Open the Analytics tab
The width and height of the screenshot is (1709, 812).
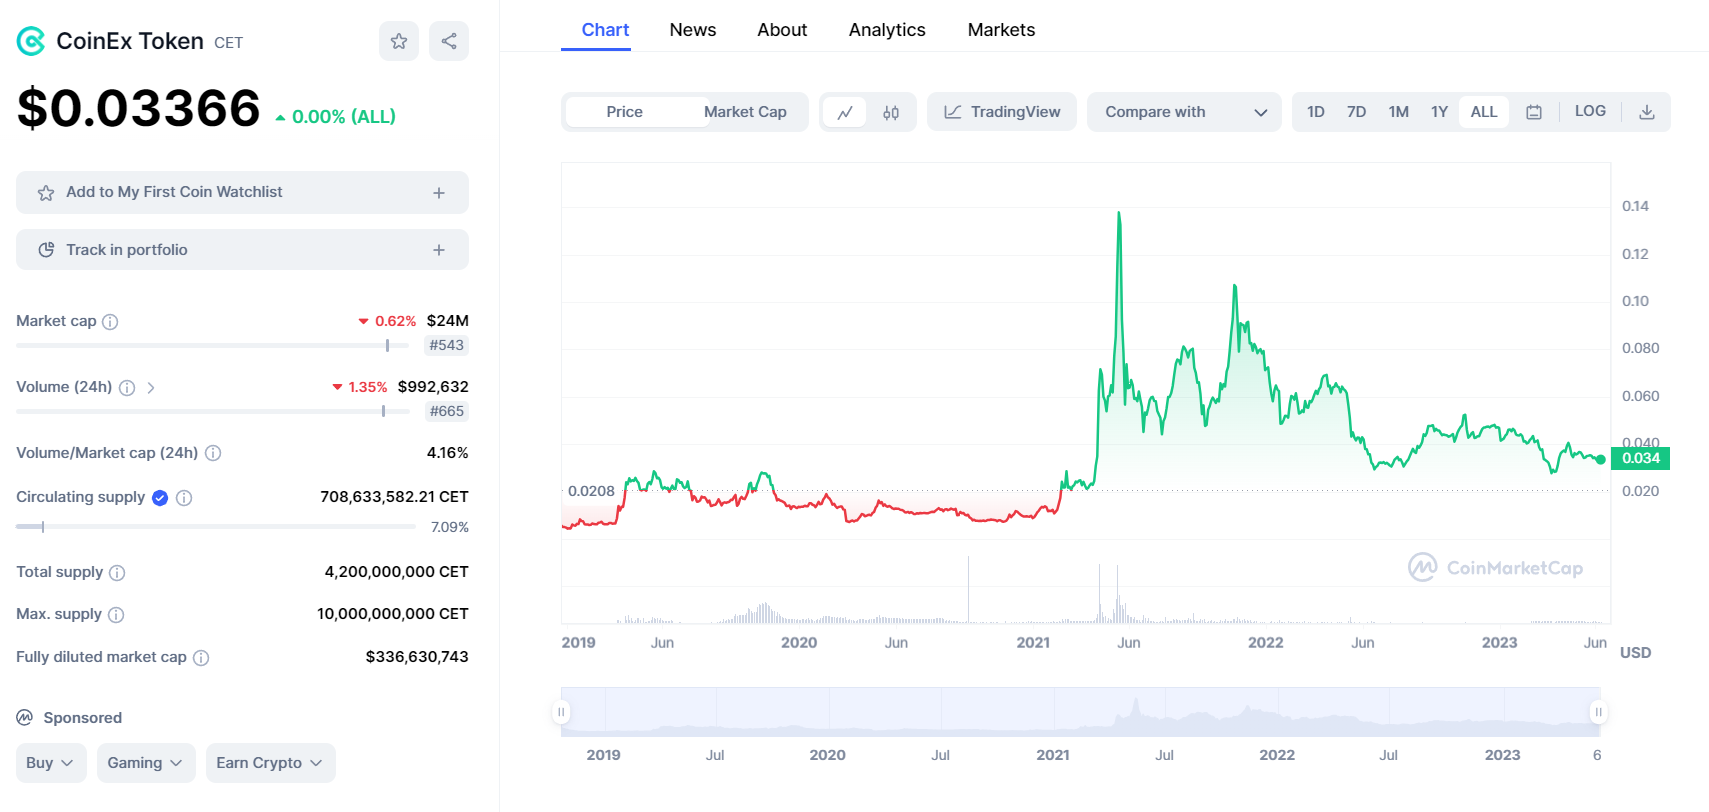[x=887, y=30]
